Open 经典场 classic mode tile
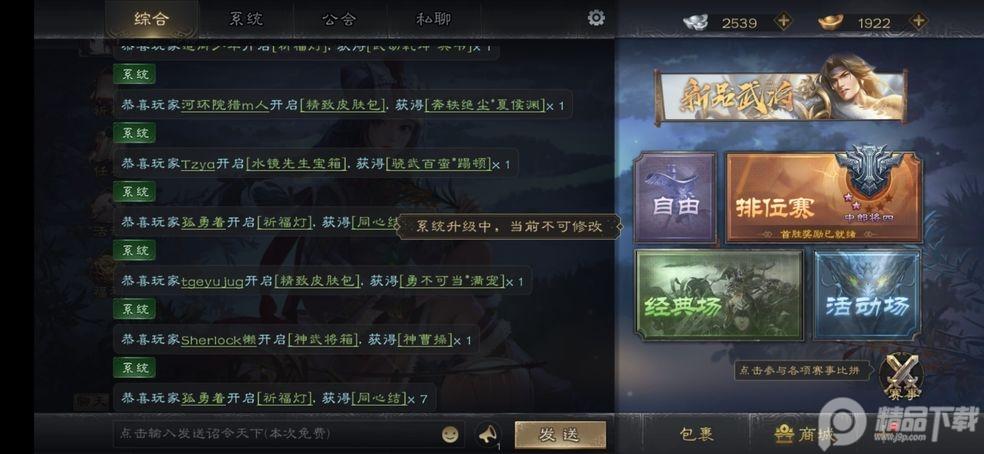The height and width of the screenshot is (454, 984). point(719,295)
